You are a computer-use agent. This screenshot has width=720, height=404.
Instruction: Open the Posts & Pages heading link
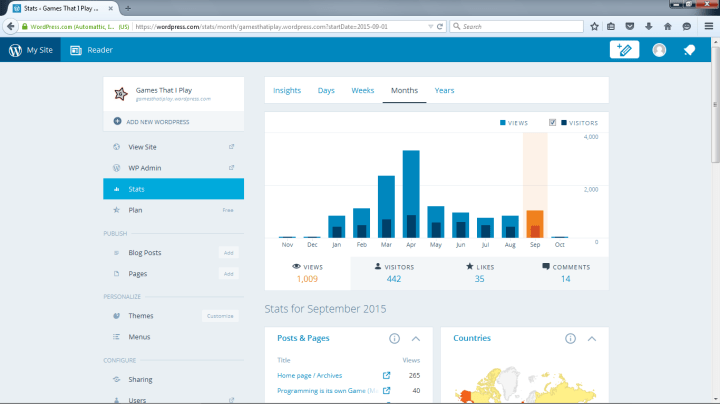click(303, 338)
